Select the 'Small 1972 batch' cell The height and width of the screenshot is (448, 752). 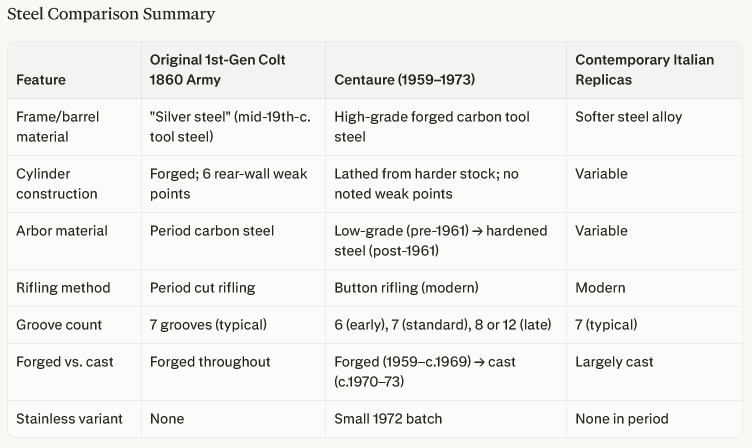(388, 419)
